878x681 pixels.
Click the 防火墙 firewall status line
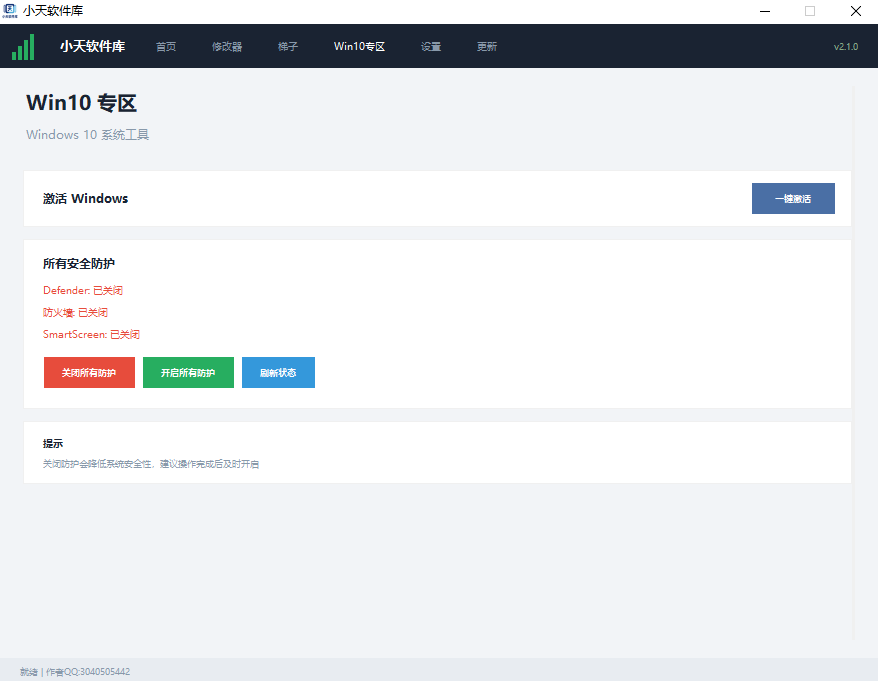[76, 312]
